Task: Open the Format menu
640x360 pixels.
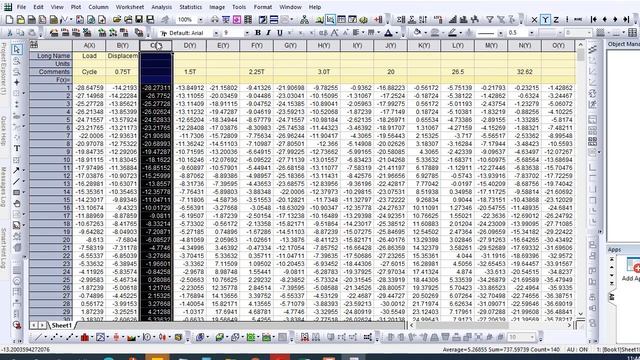Action: 263,7
